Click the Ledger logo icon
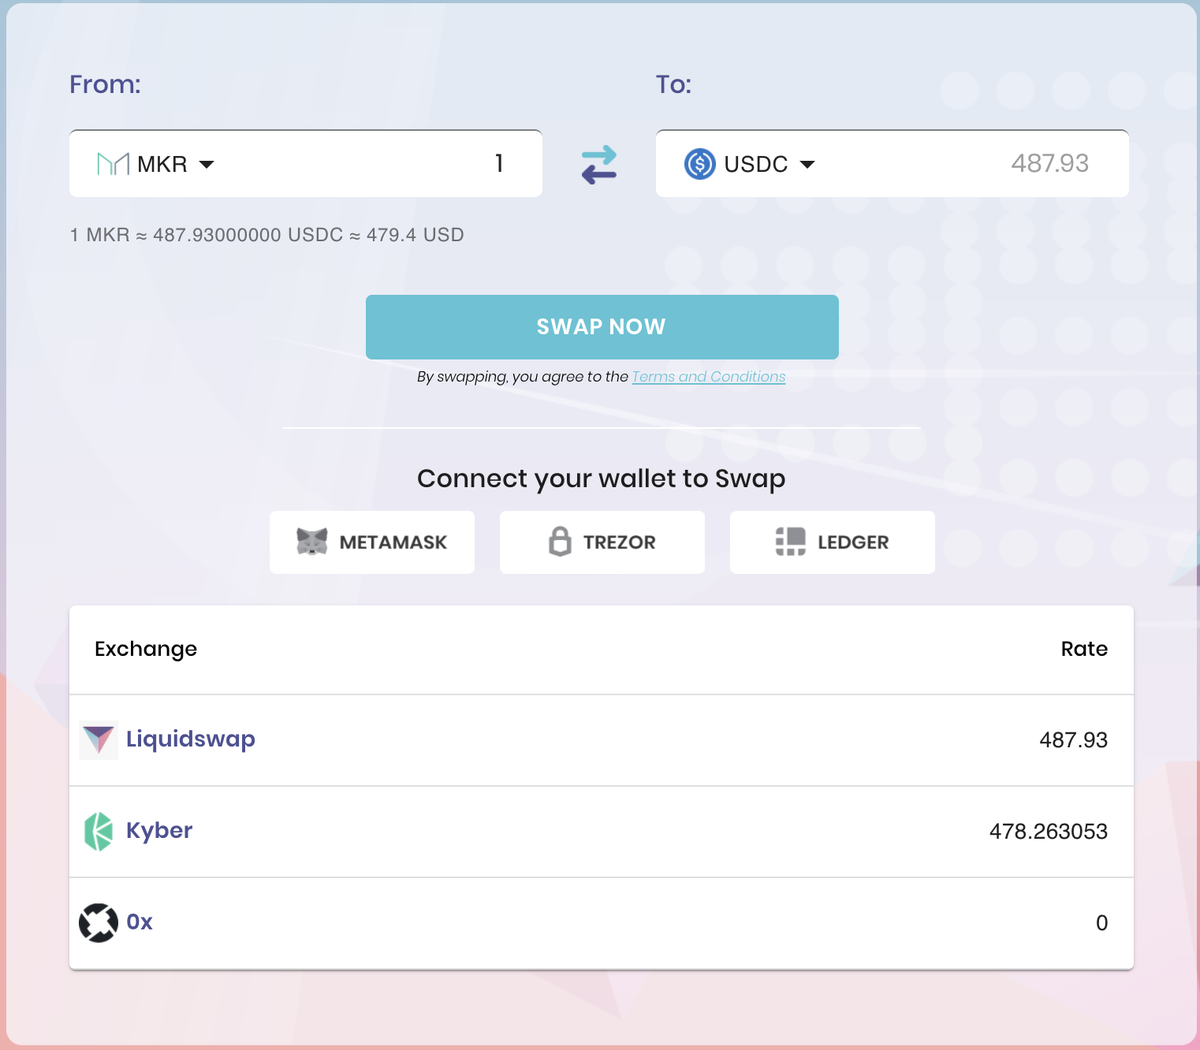Viewport: 1200px width, 1050px height. click(x=790, y=542)
